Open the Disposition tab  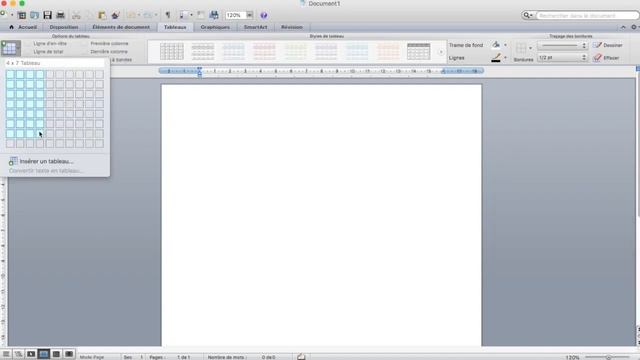[x=64, y=27]
